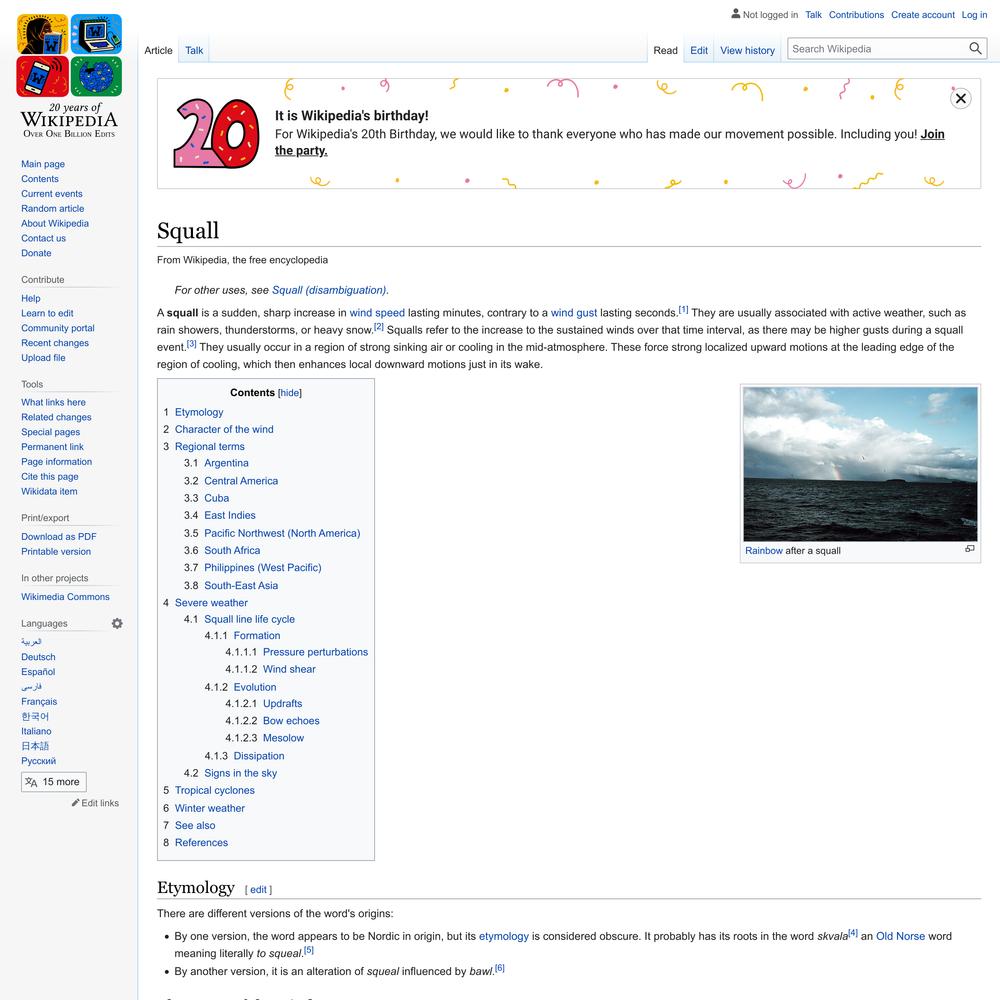Switch to Русский language
Viewport: 1000px width, 1000px height.
(38, 761)
